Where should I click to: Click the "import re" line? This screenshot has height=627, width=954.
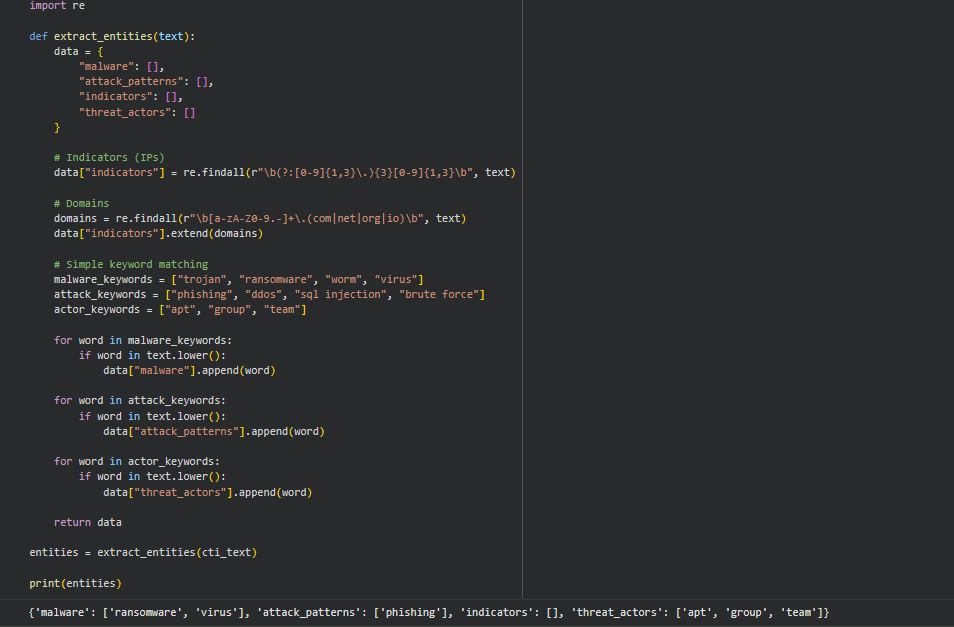(x=57, y=5)
